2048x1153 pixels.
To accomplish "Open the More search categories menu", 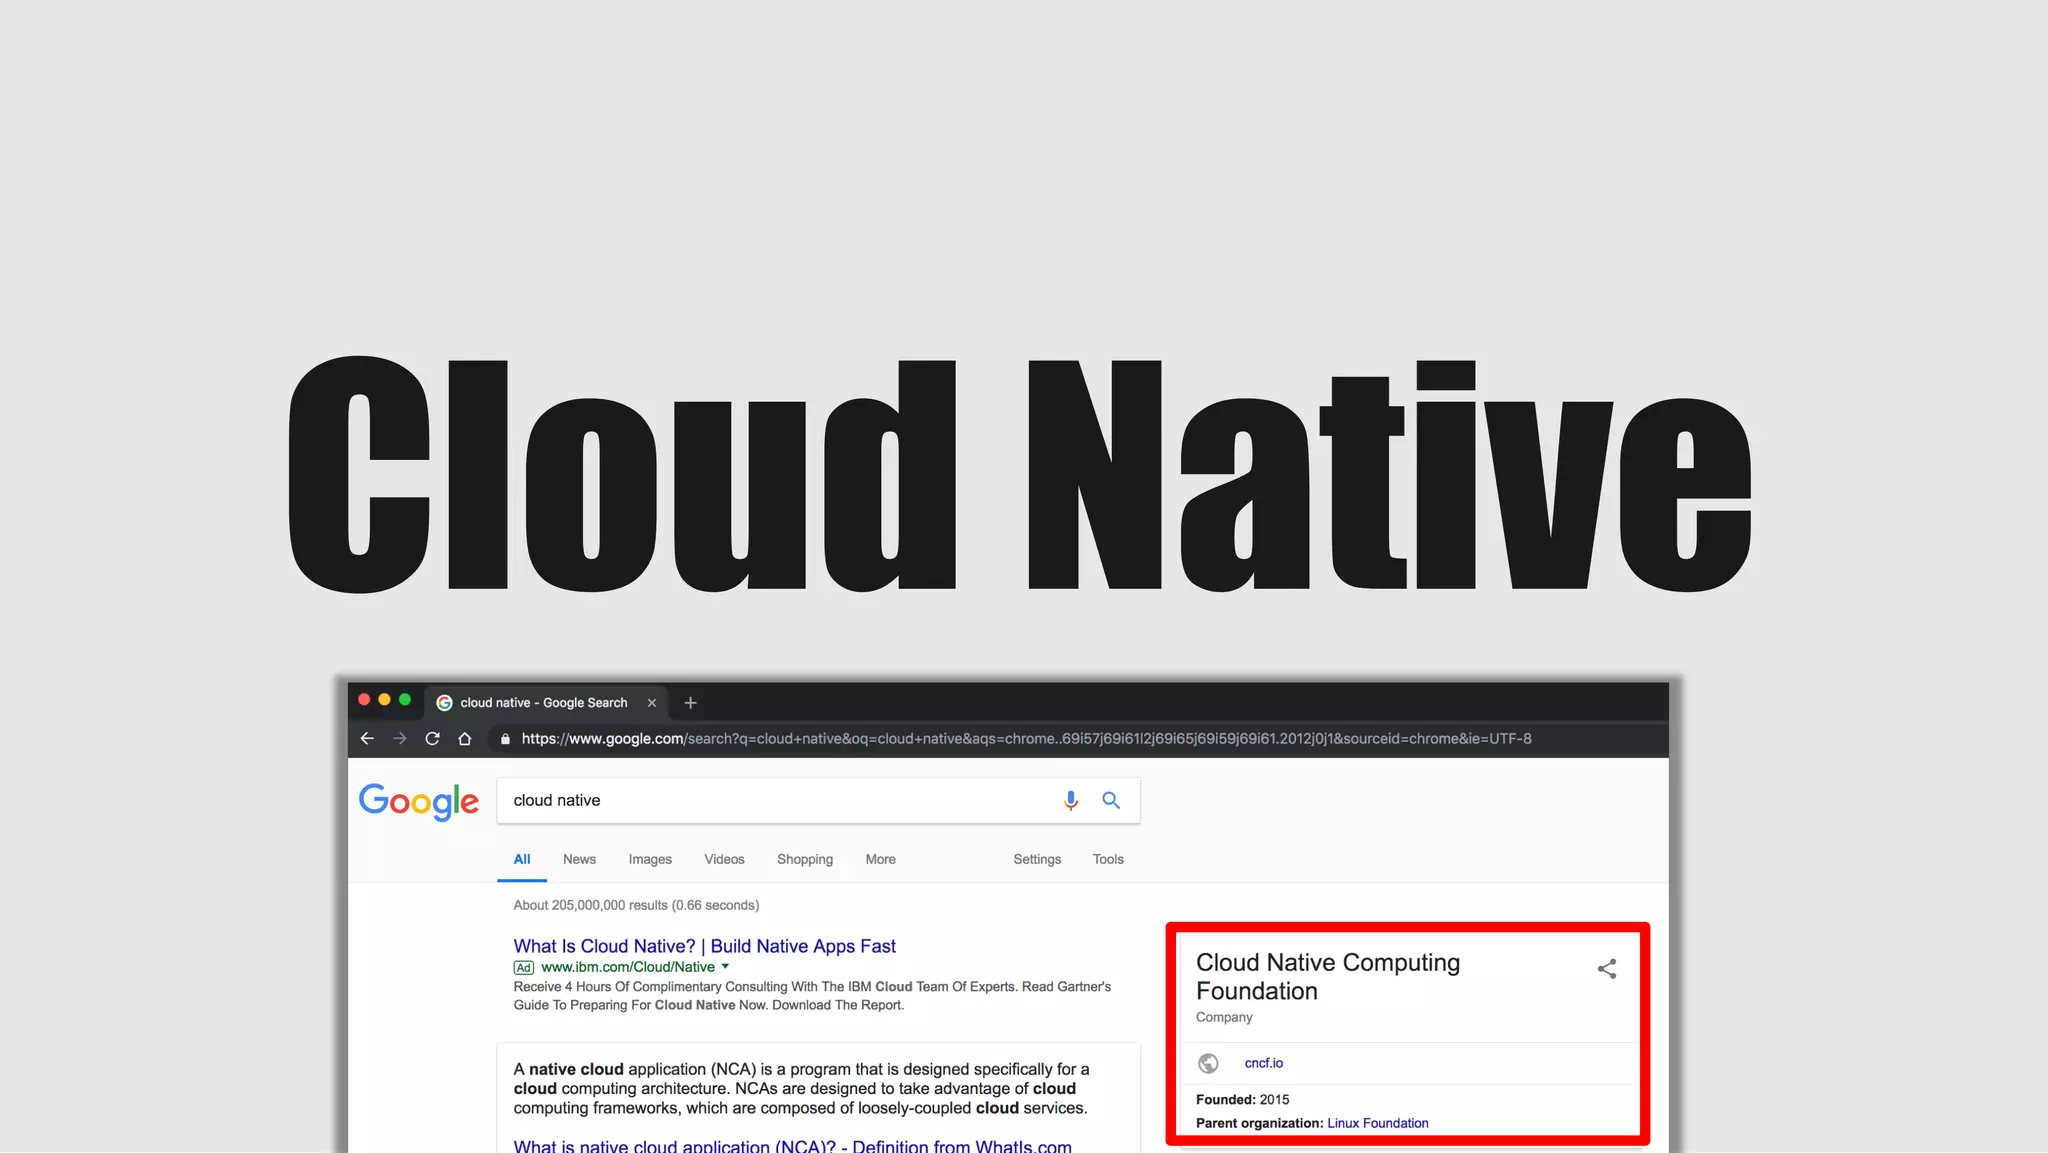I will 880,859.
